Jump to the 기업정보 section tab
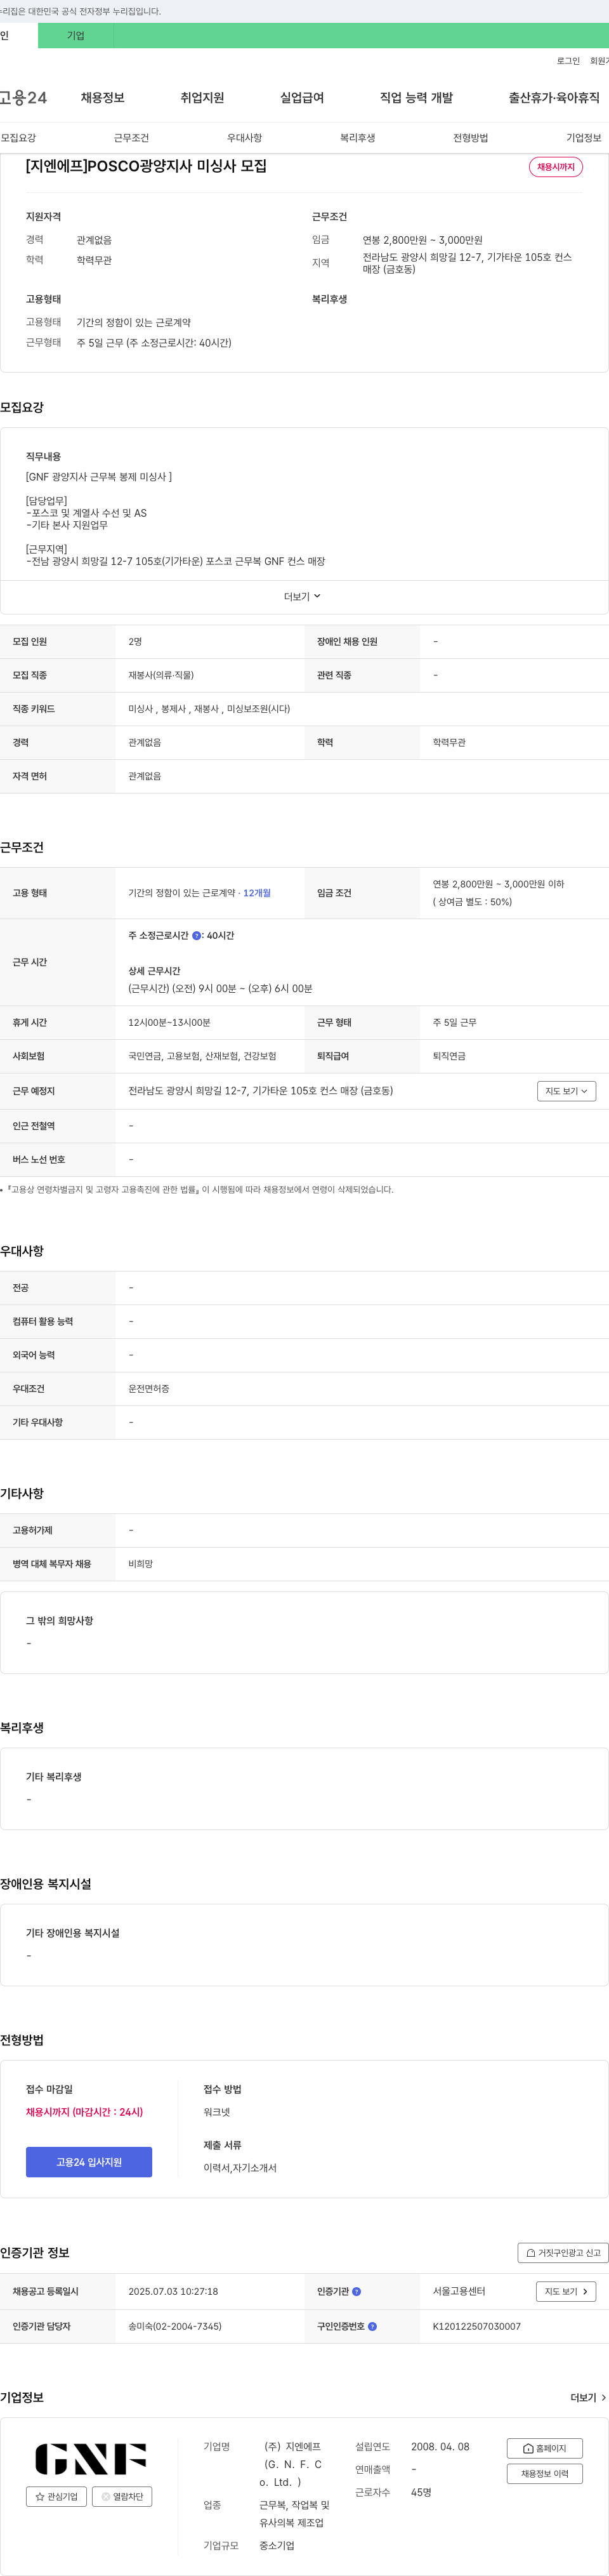The width and height of the screenshot is (609, 2576). coord(584,138)
